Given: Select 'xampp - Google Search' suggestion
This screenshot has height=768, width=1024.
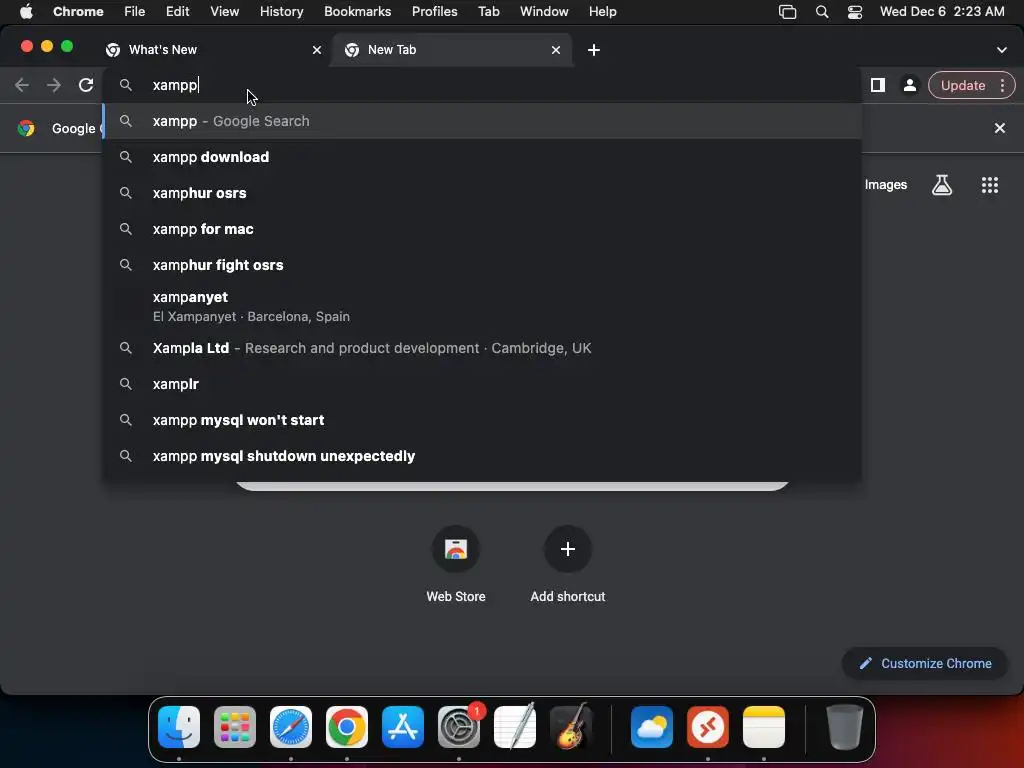Looking at the screenshot, I should click(x=482, y=121).
